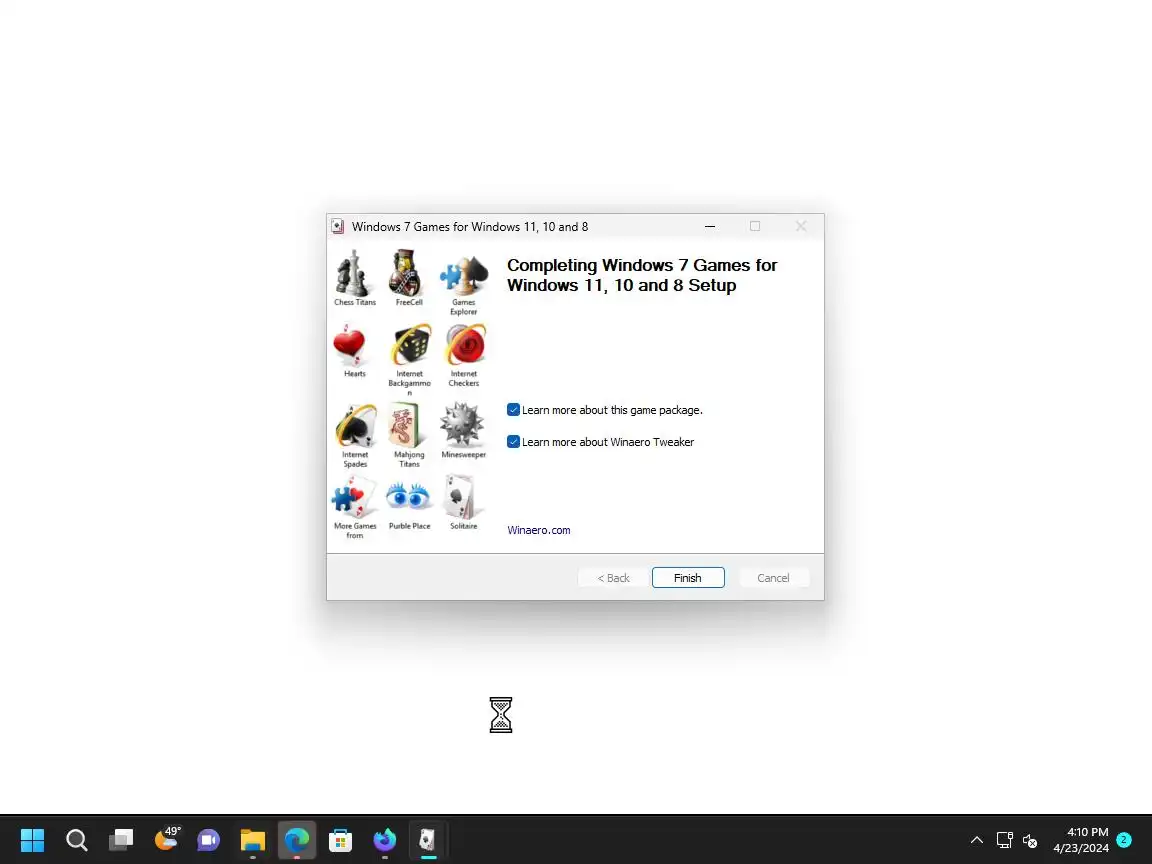The width and height of the screenshot is (1152, 864).
Task: Open Task View on the taskbar
Action: click(120, 839)
